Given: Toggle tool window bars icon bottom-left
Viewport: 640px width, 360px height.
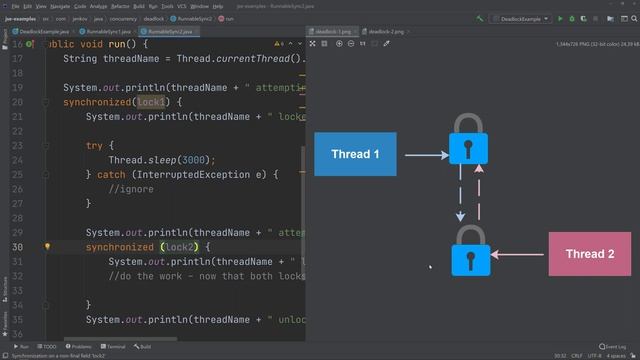Looking at the screenshot, I should click(x=5, y=356).
